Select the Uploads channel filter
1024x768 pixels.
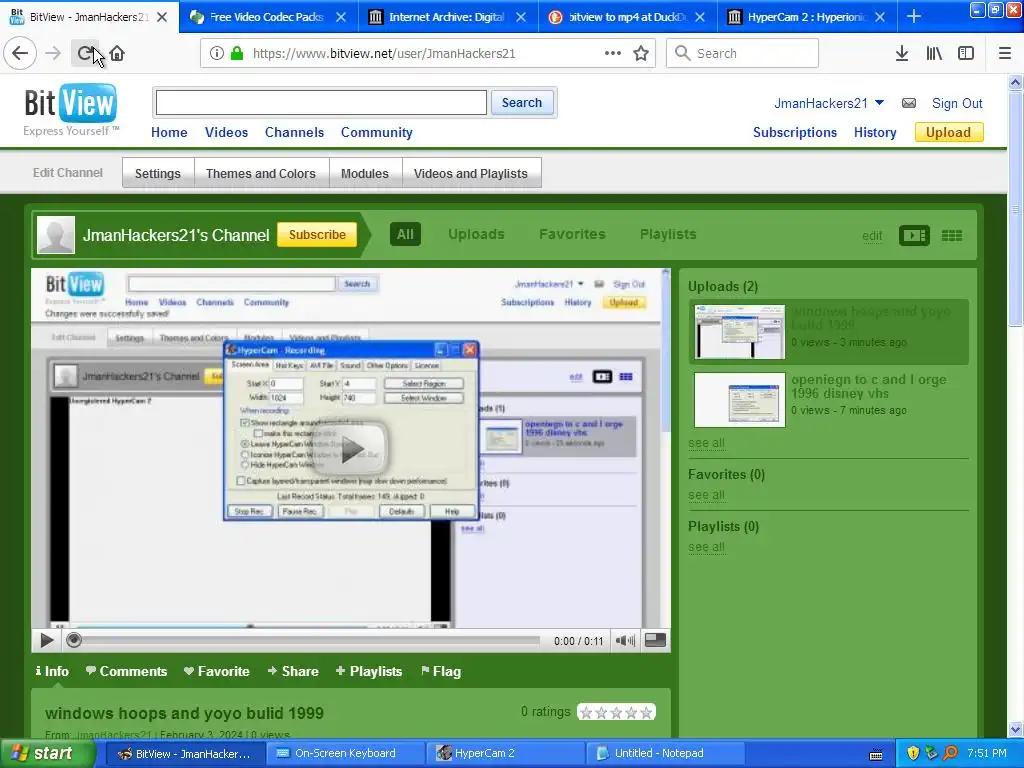(476, 234)
